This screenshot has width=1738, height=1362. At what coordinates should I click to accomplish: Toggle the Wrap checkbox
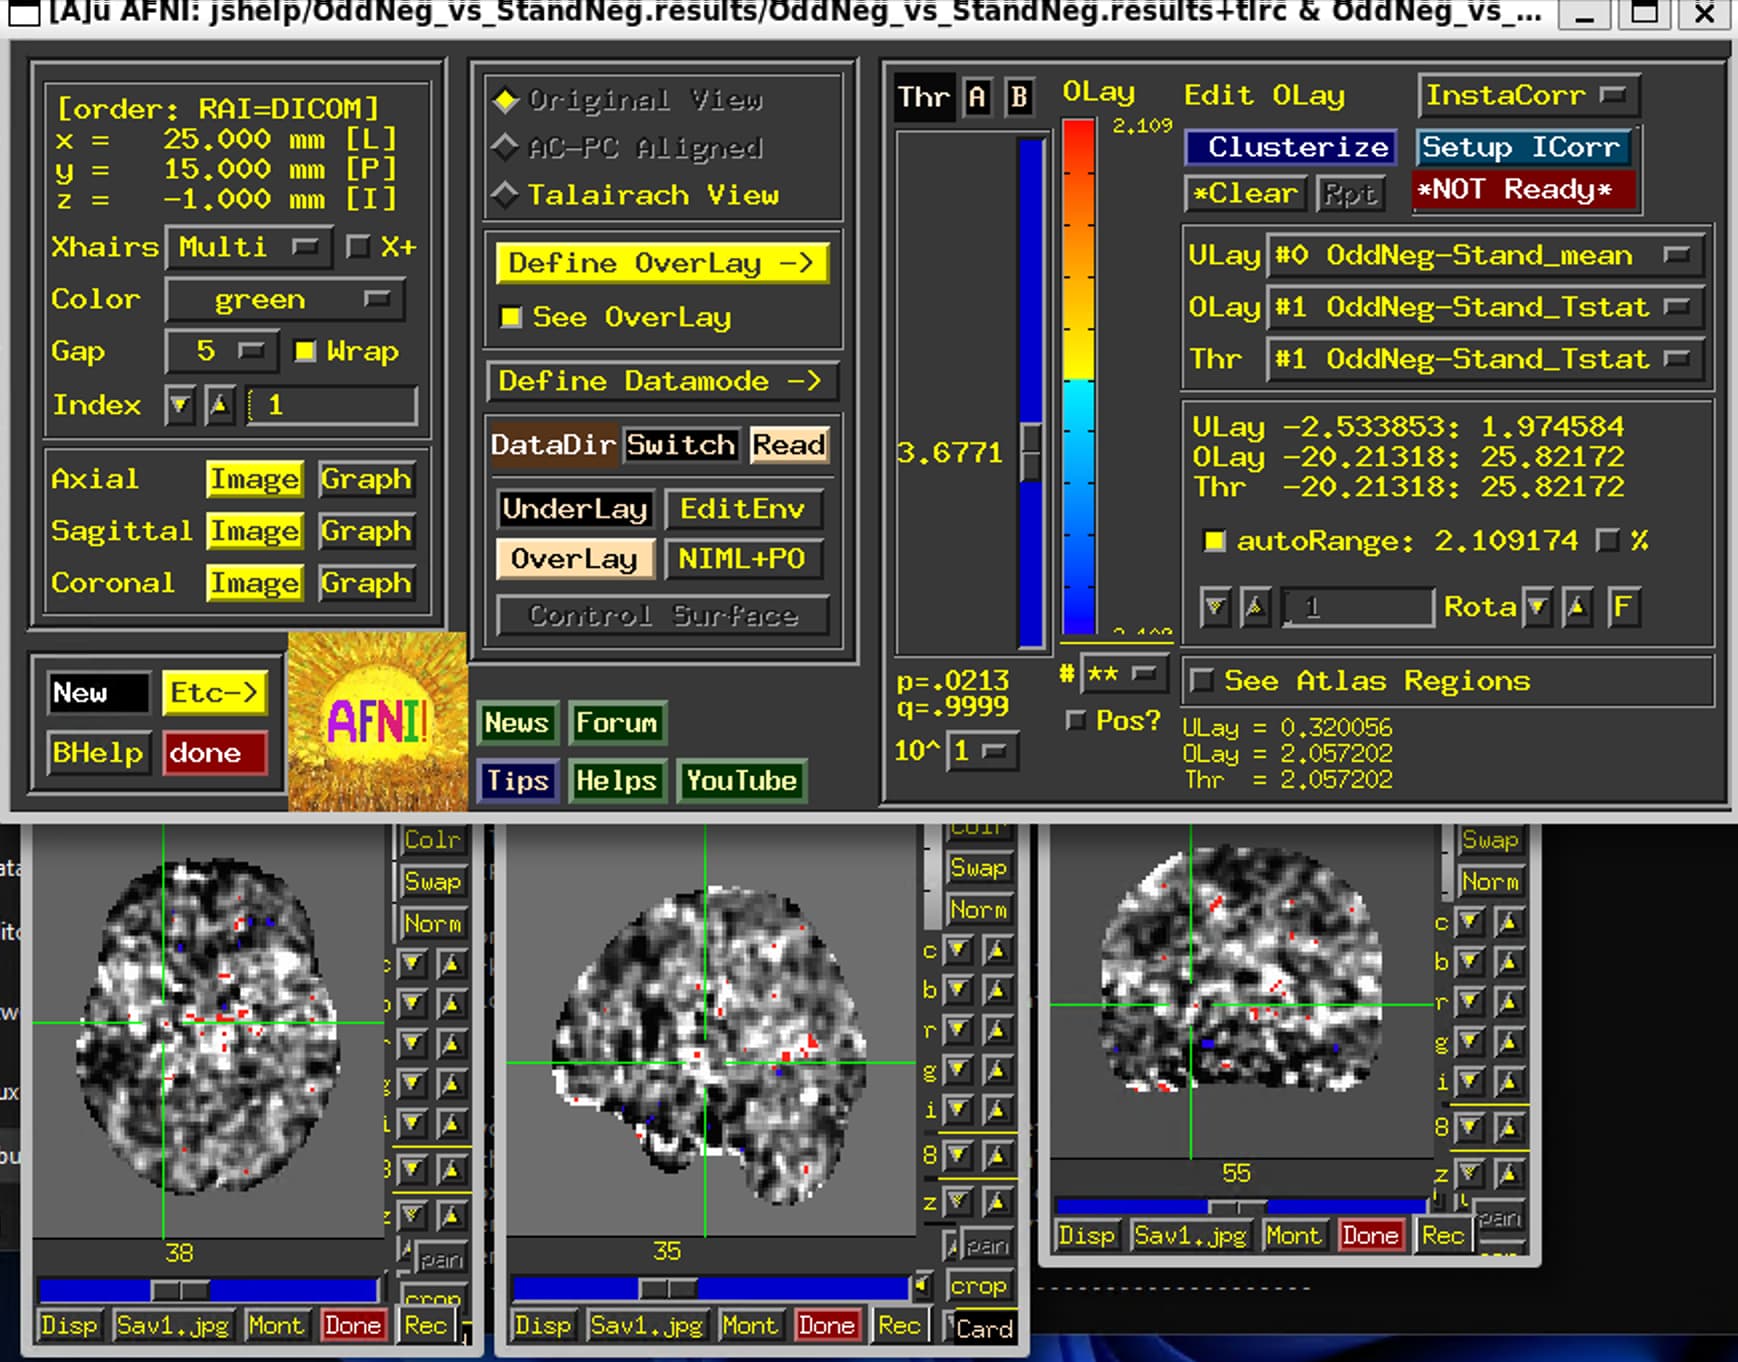(x=305, y=351)
